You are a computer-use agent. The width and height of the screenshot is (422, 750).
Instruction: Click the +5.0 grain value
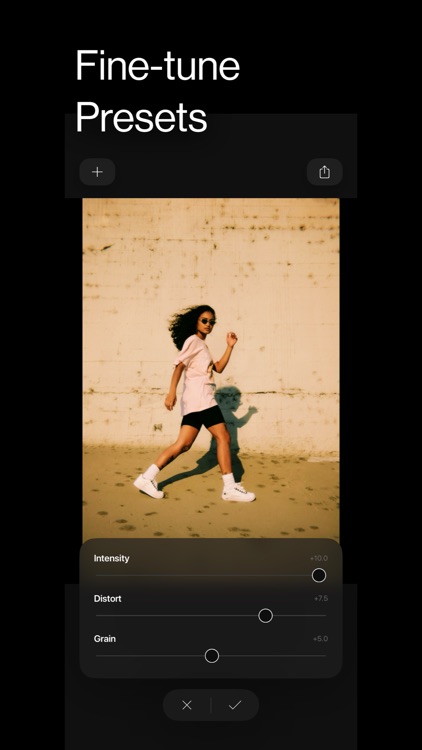pos(320,639)
